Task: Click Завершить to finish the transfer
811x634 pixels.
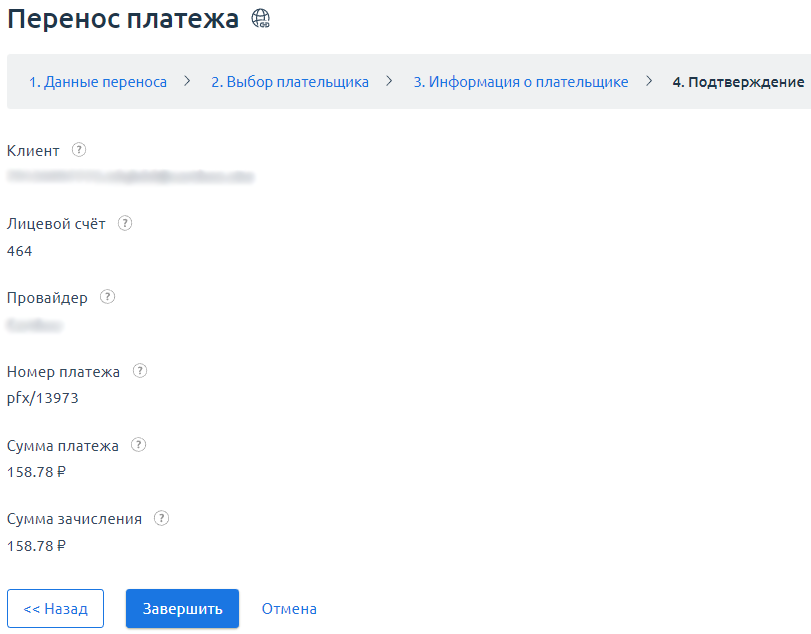Action: coord(182,609)
